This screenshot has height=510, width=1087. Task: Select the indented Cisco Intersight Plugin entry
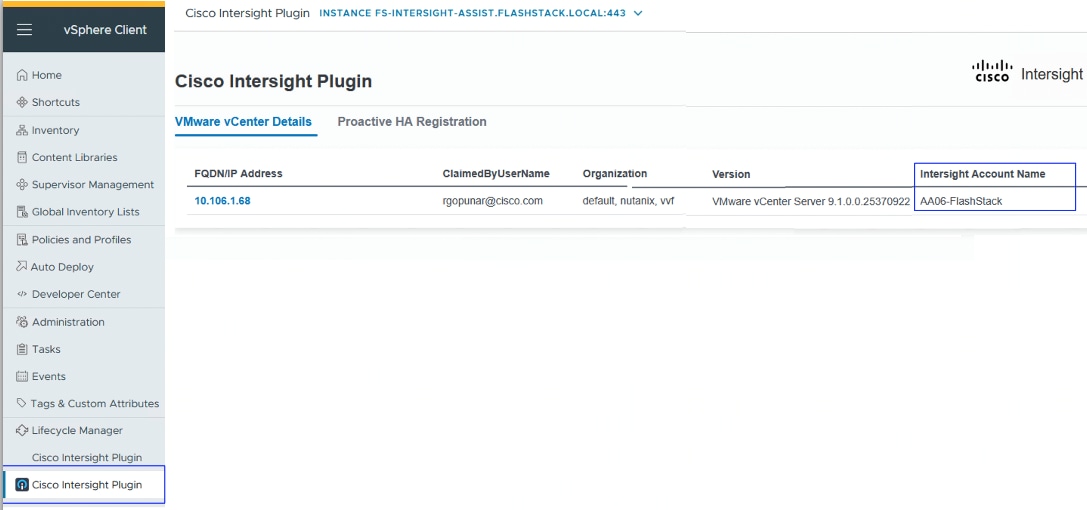point(87,457)
